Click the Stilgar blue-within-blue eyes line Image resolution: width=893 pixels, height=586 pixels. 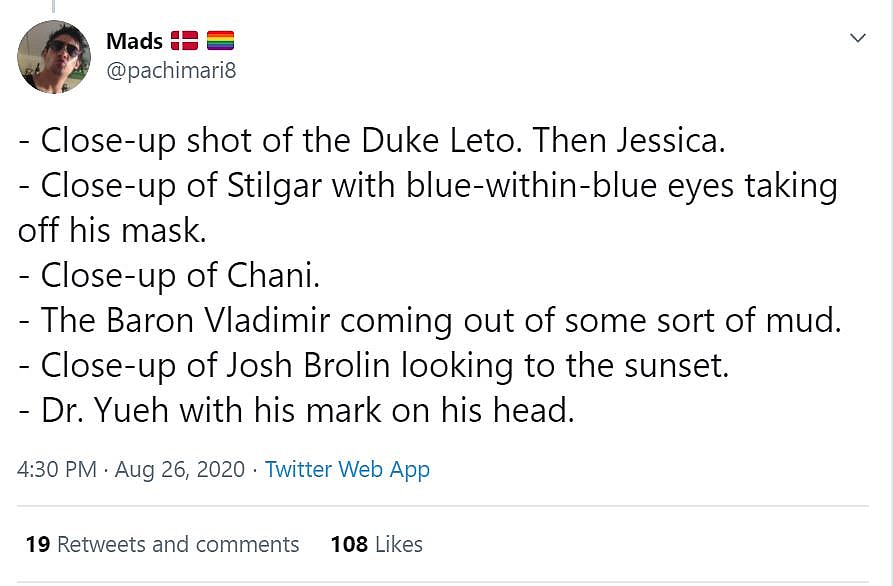(x=427, y=186)
